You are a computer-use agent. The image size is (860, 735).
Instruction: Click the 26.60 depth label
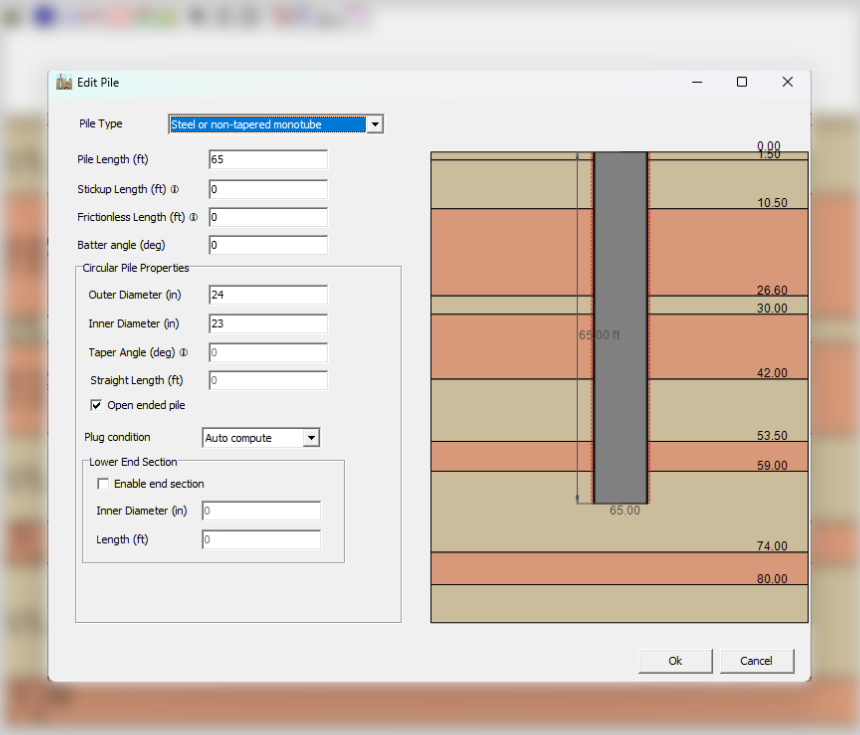point(772,290)
